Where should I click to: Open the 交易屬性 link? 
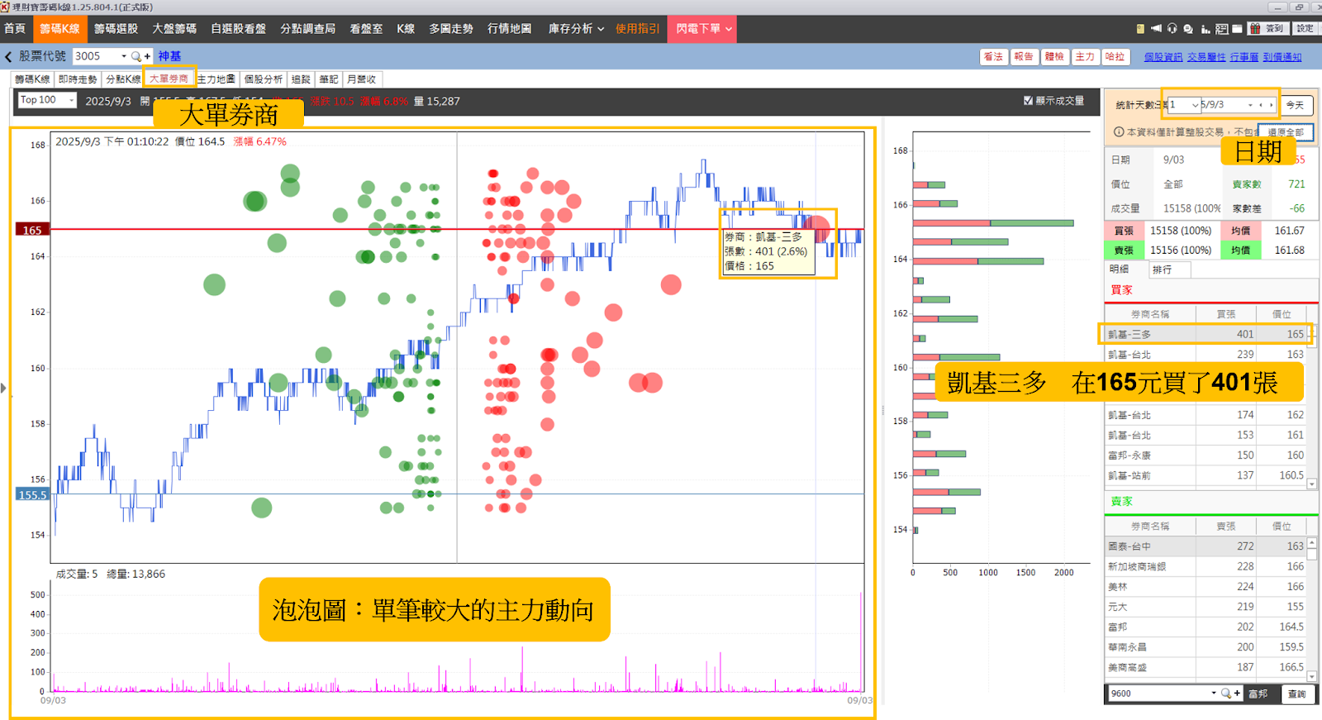click(1206, 58)
